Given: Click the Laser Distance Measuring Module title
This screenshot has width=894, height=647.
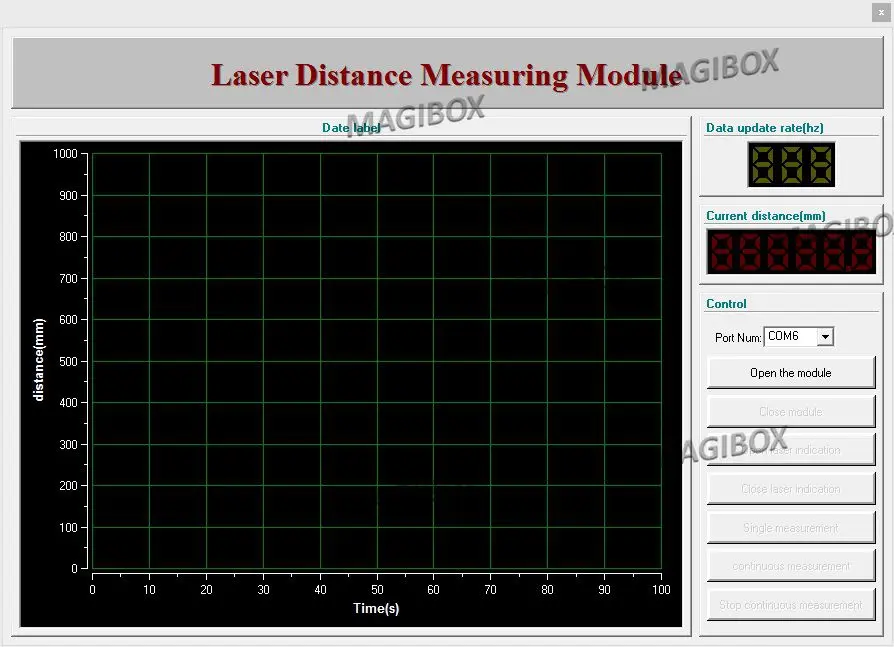Looking at the screenshot, I should click(x=446, y=75).
